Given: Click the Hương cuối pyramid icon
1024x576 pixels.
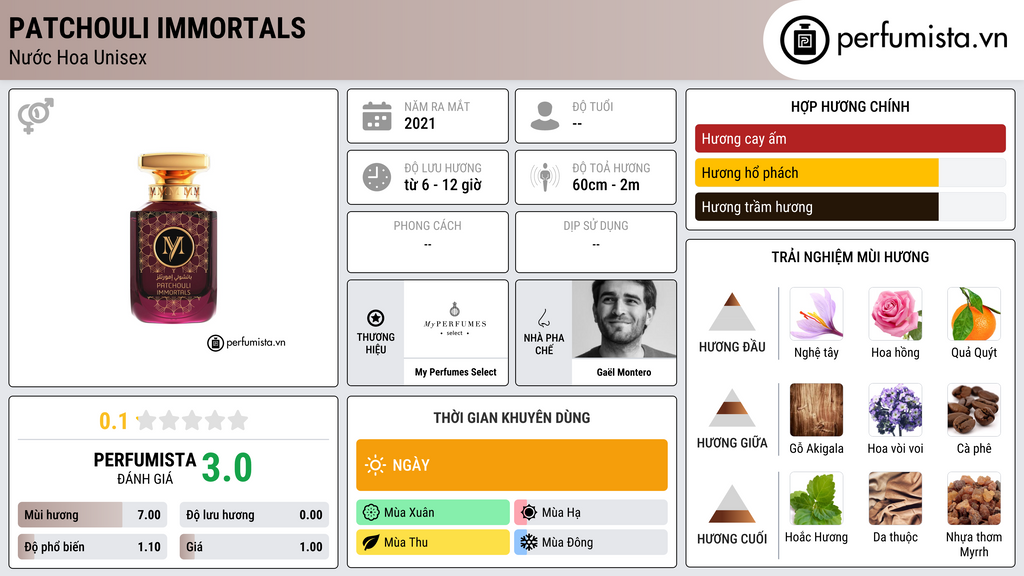Looking at the screenshot, I should (732, 504).
